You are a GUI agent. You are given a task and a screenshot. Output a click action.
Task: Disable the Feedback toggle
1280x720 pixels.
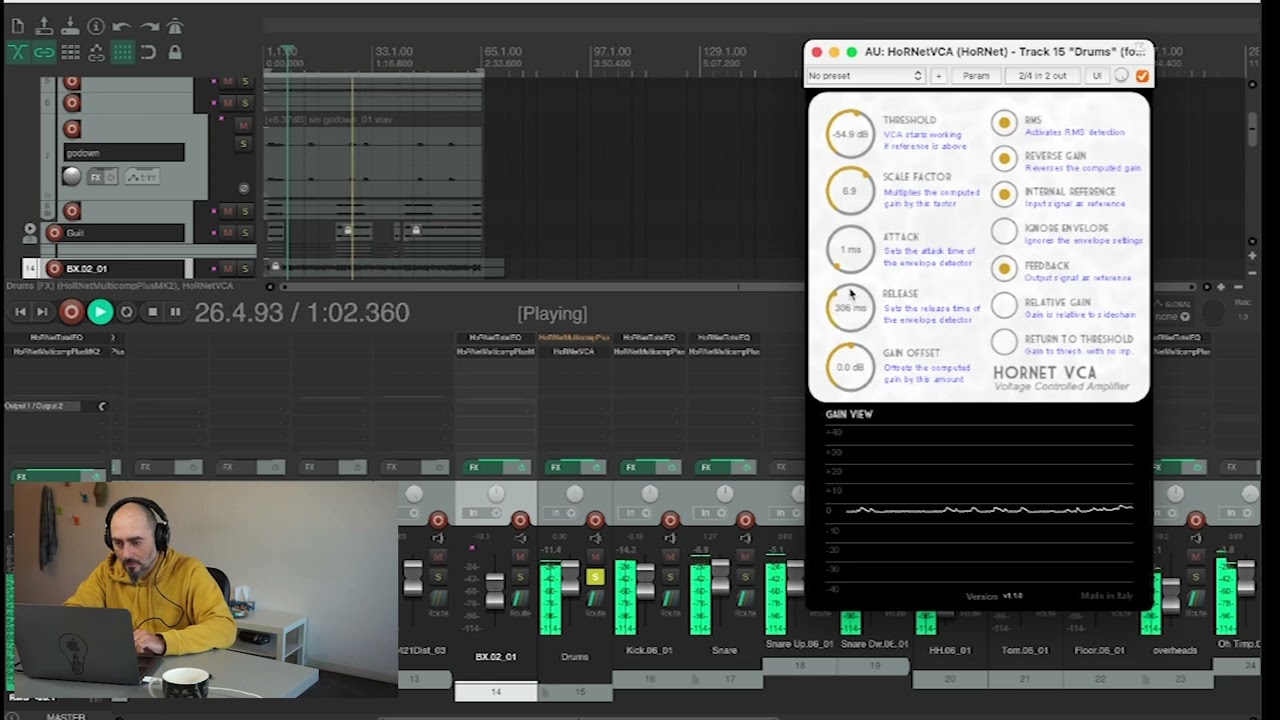(x=1004, y=268)
